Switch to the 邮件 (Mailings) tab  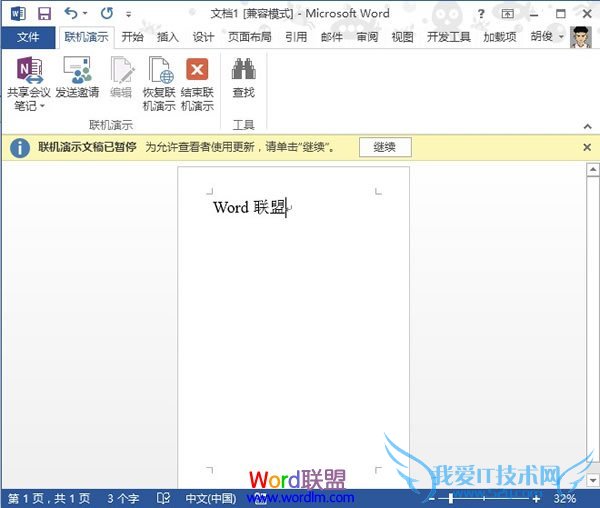click(331, 37)
